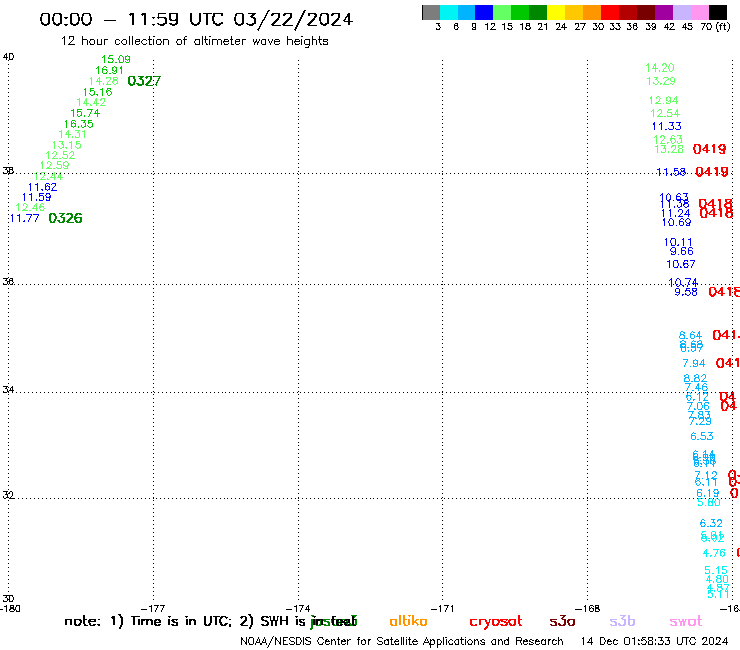740x650 pixels.
Task: Click the reading '6.53'
Action: click(702, 437)
